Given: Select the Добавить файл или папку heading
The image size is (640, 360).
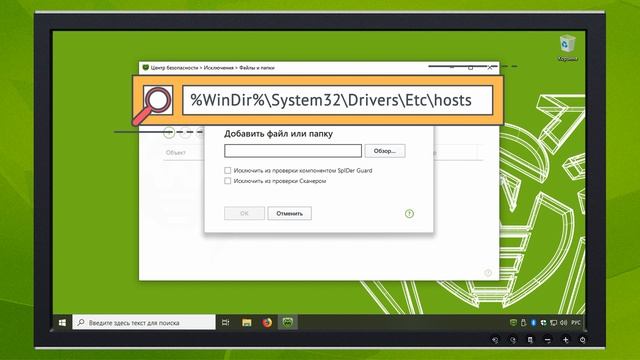Looking at the screenshot, I should click(278, 134).
